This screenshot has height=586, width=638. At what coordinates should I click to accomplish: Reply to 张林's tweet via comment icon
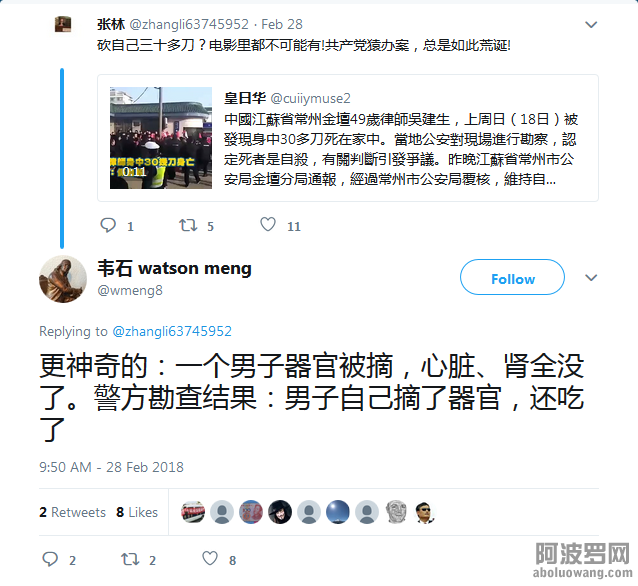108,225
